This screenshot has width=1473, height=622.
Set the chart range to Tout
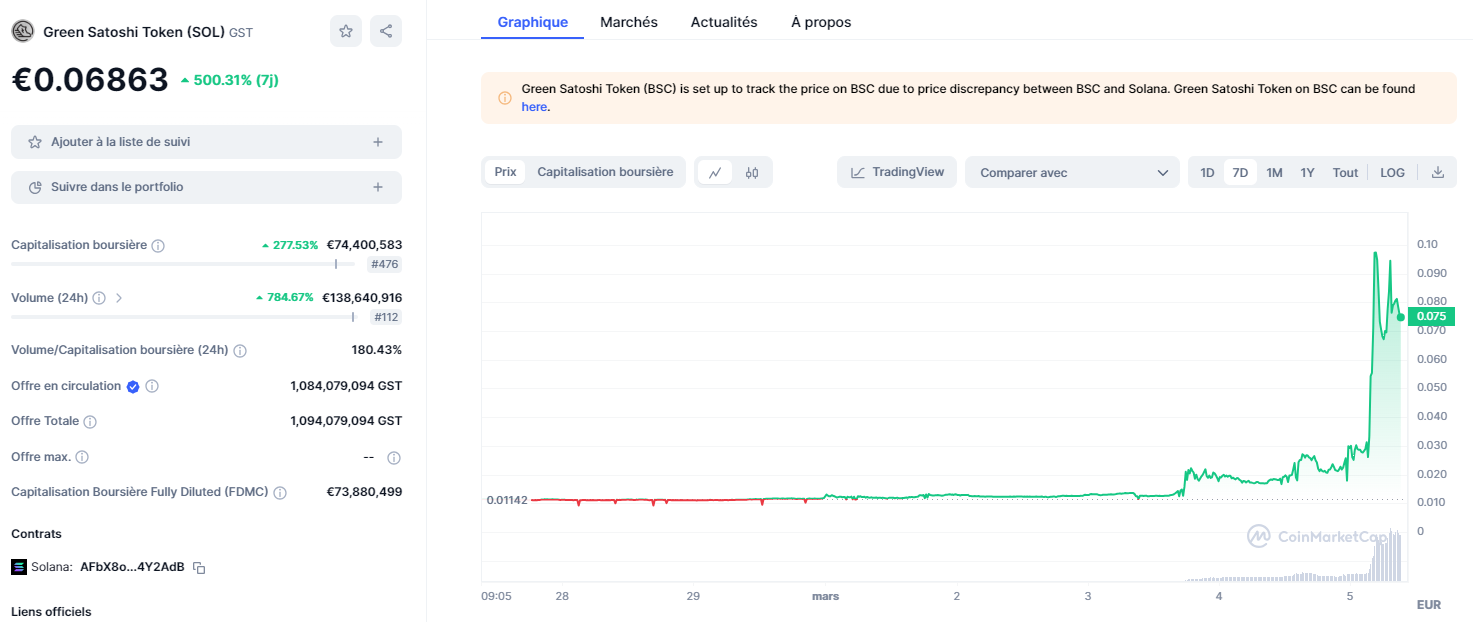pyautogui.click(x=1345, y=172)
